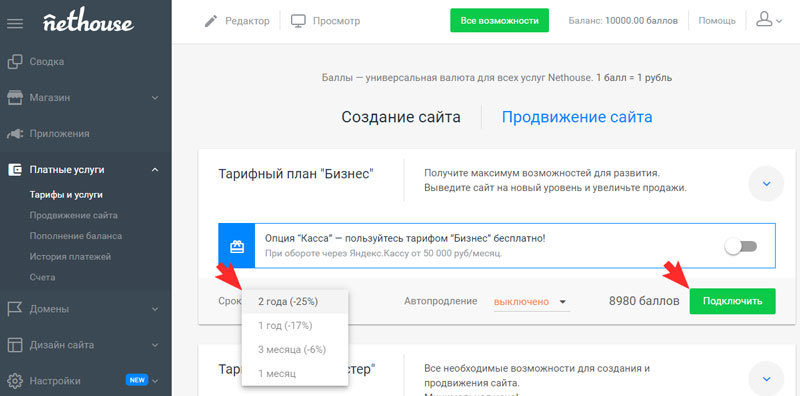Click the Дизайн сайта layout icon
800x396 pixels.
click(15, 345)
